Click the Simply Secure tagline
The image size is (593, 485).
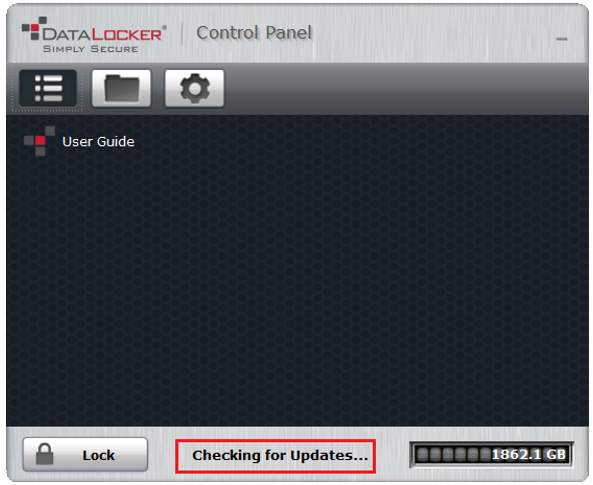click(x=91, y=49)
